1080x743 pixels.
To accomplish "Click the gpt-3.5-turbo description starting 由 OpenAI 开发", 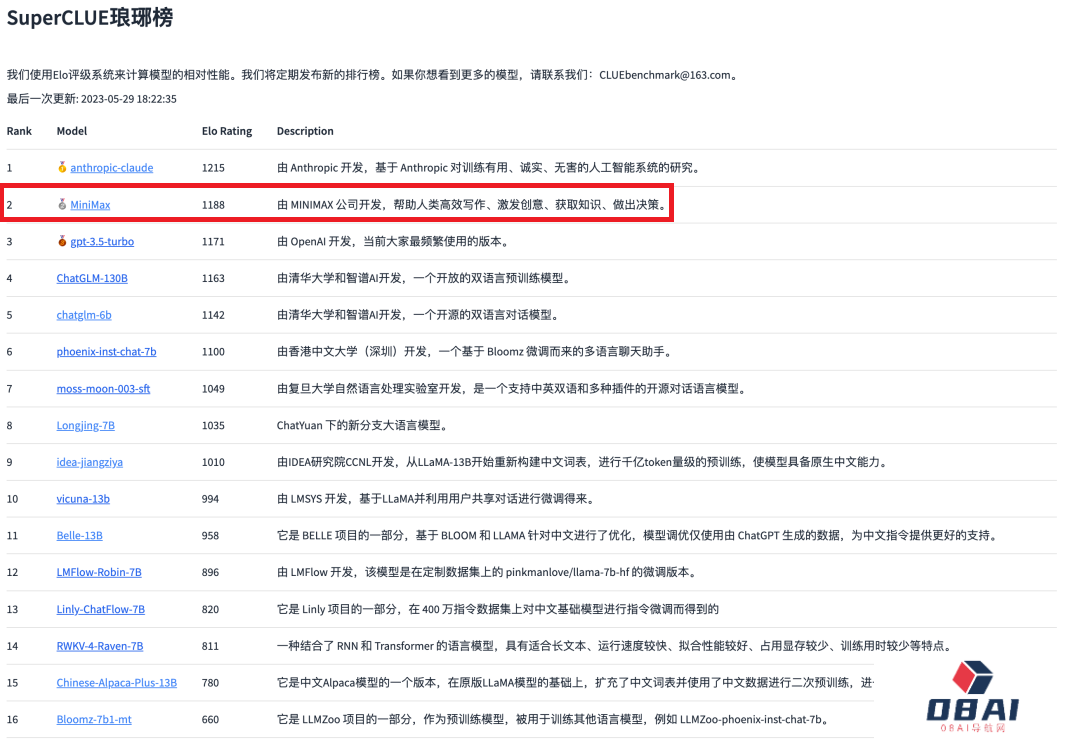I will click(x=393, y=242).
